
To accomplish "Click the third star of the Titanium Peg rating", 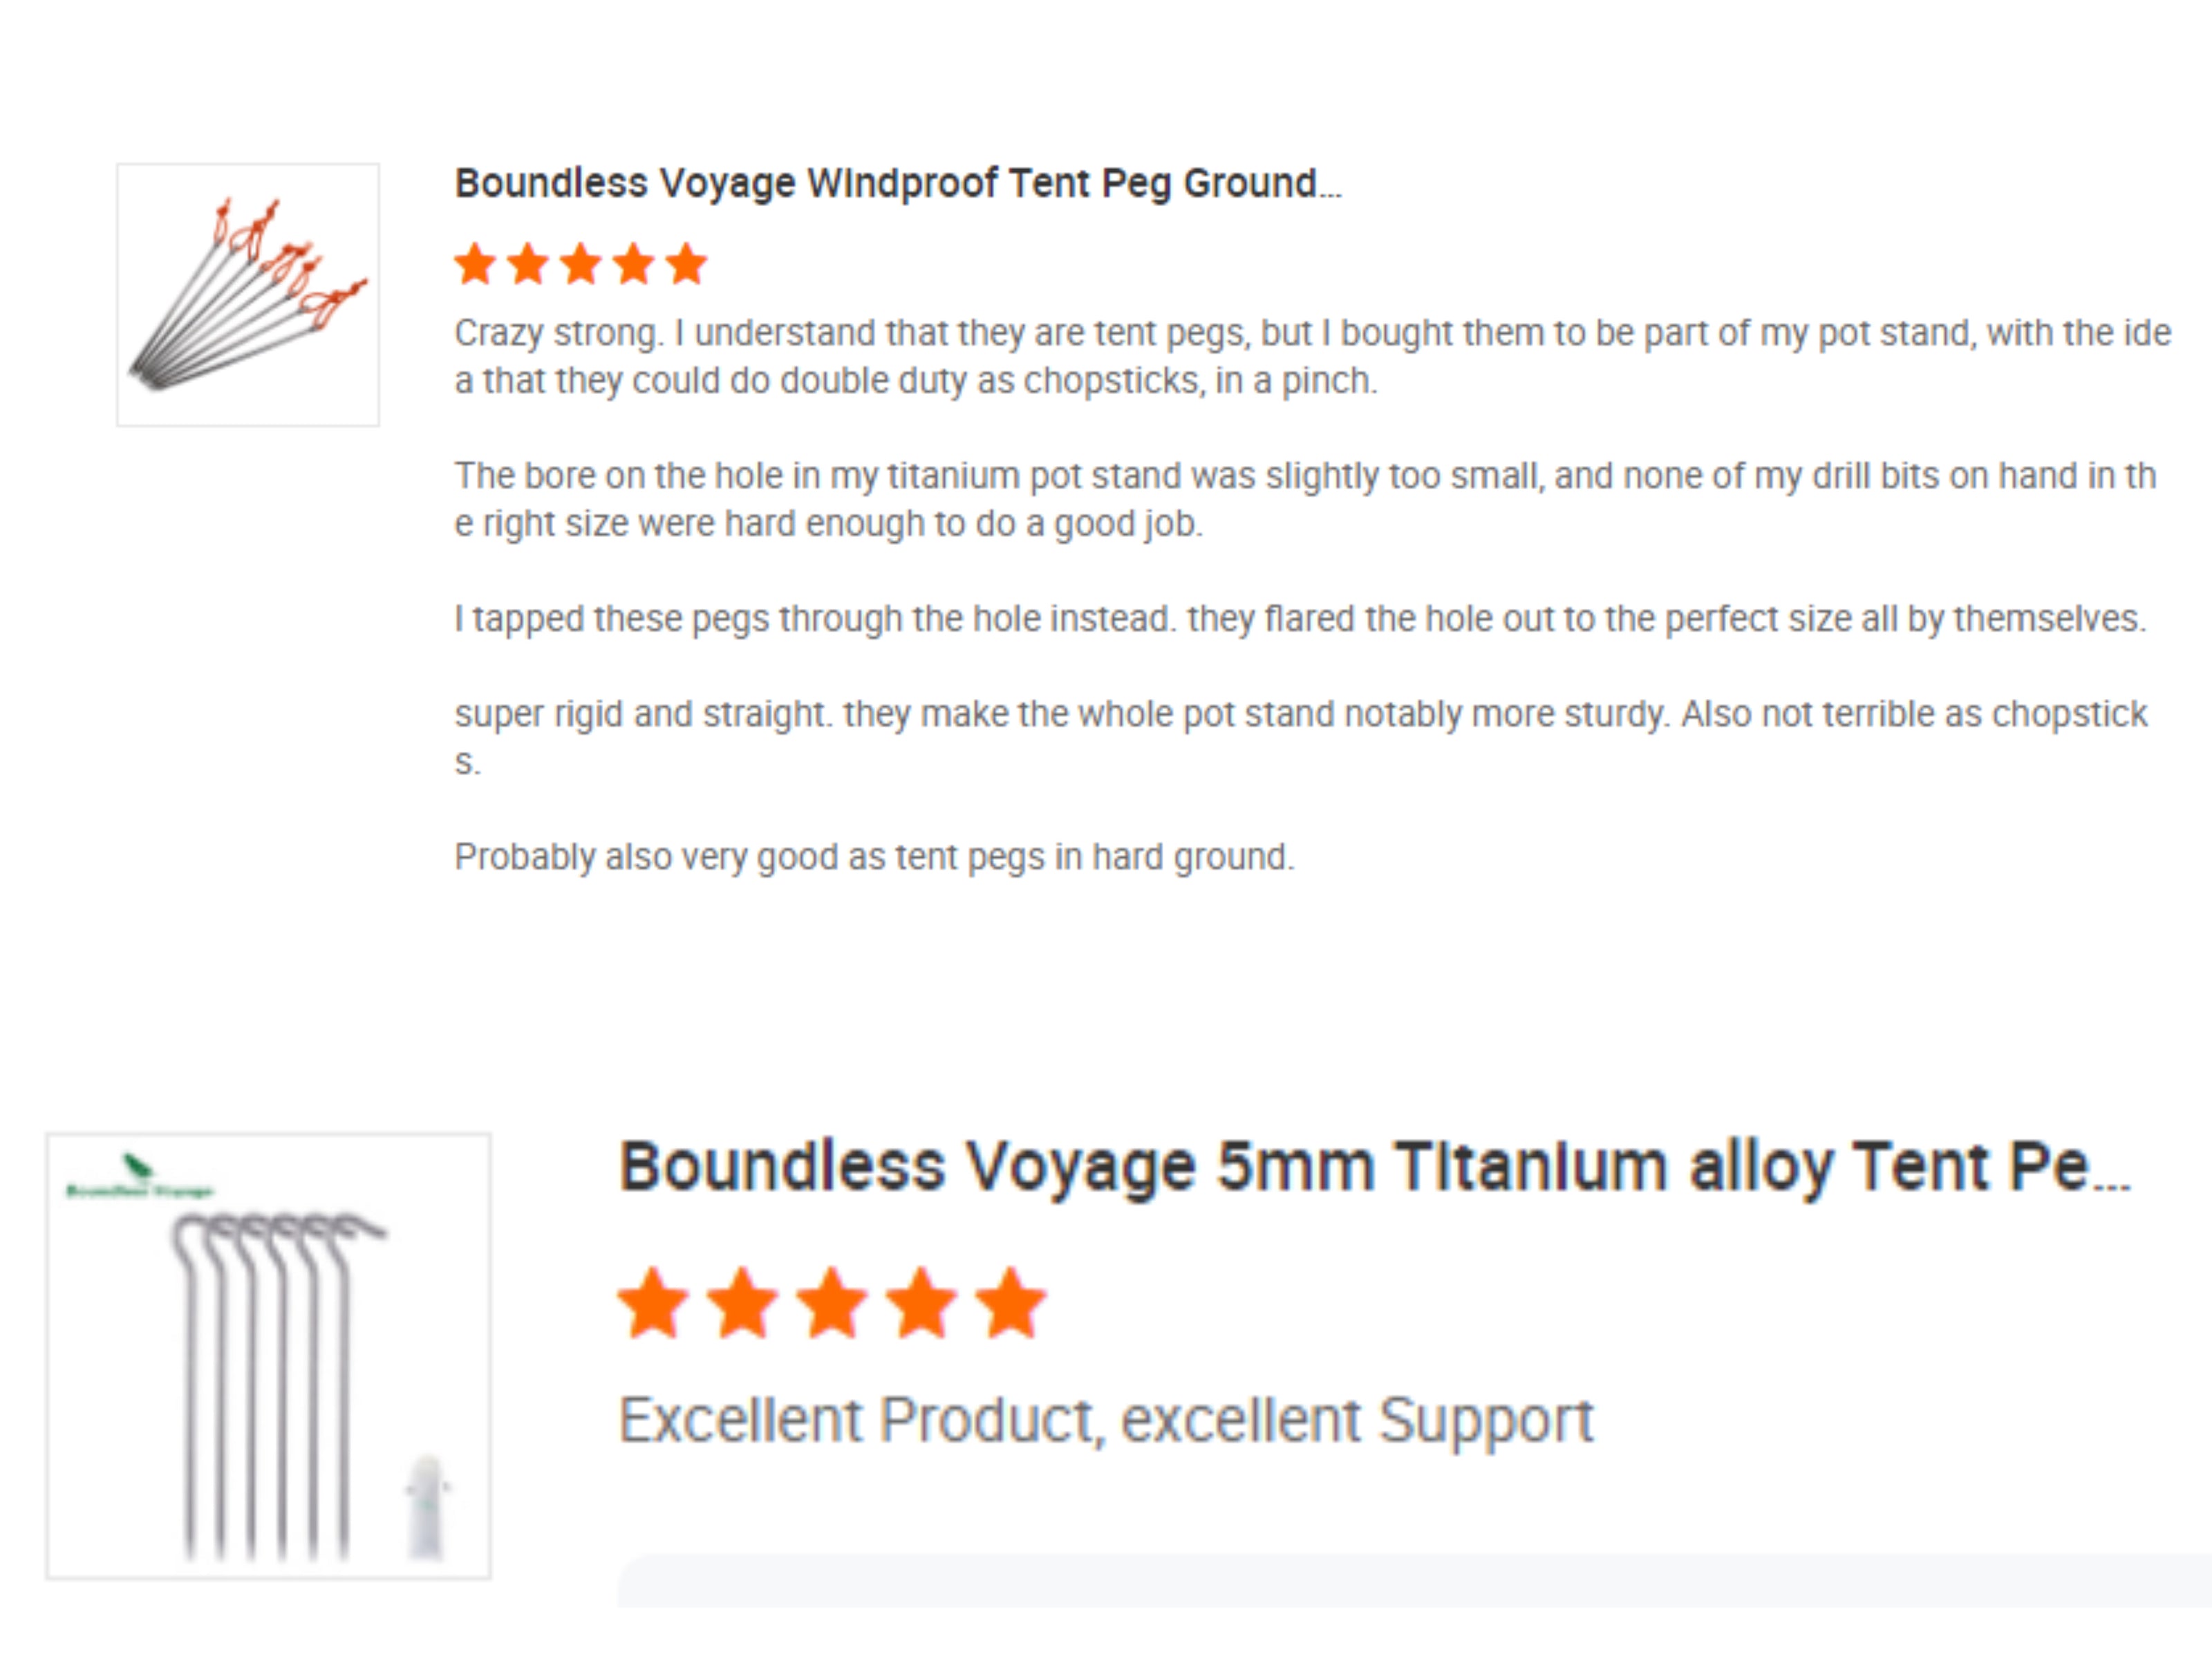I will point(832,1303).
